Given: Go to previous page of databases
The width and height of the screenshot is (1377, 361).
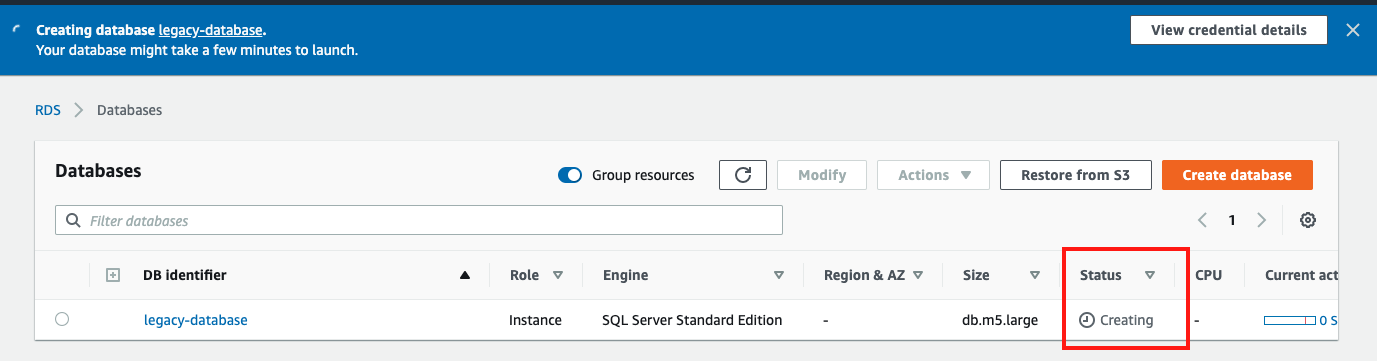Looking at the screenshot, I should (x=1202, y=220).
